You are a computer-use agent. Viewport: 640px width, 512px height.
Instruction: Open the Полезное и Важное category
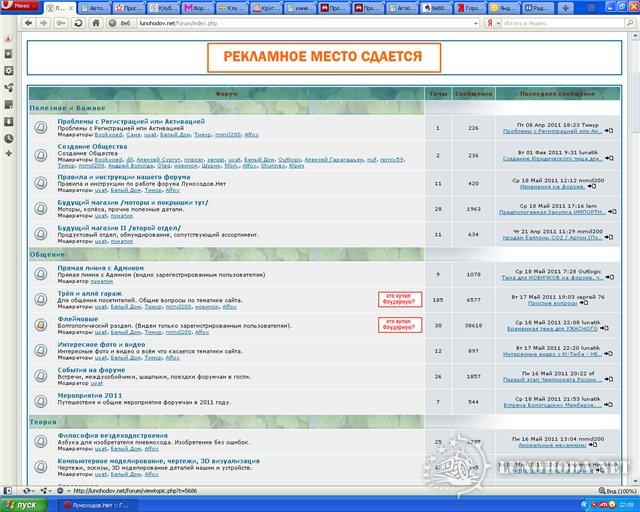(67, 108)
